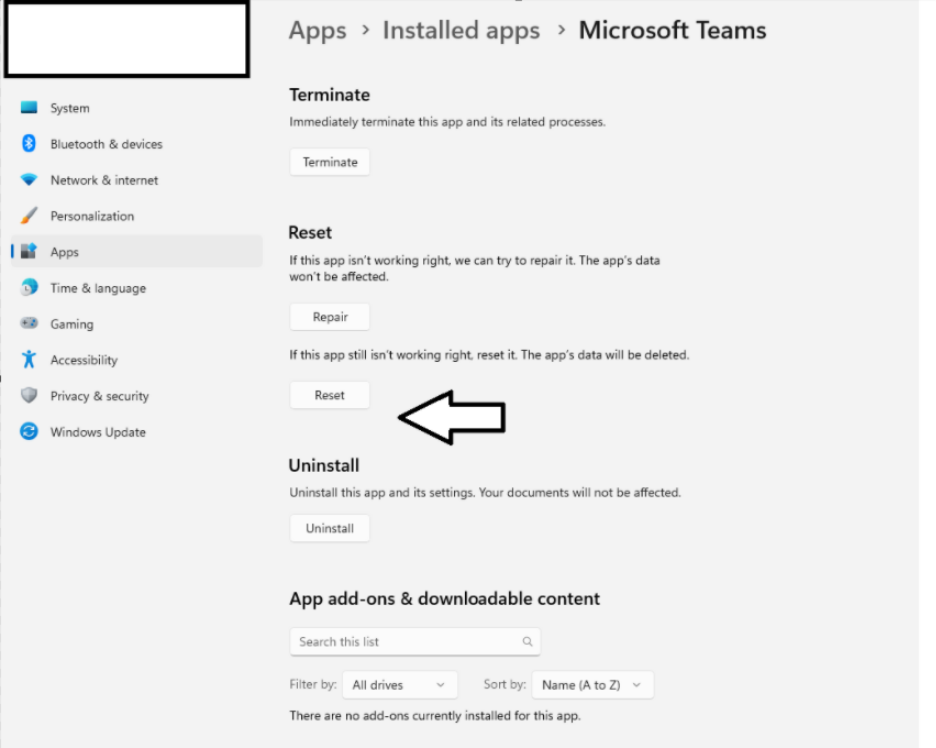Click the Privacy & security shield icon
Screen dimensions: 936x748
point(29,395)
